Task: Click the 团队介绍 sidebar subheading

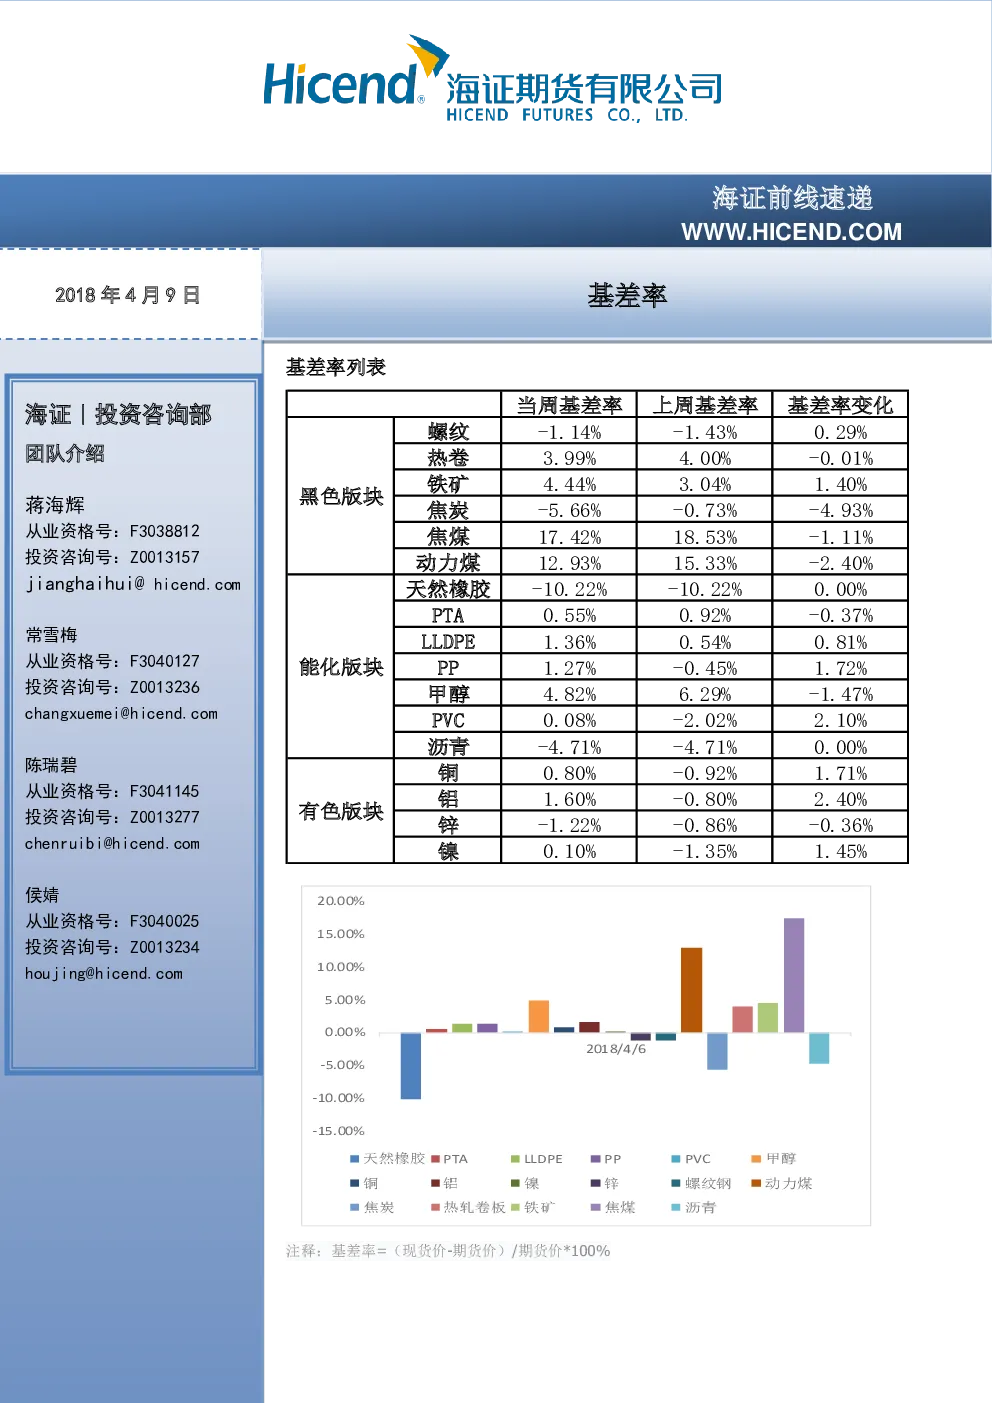Action: 65,454
